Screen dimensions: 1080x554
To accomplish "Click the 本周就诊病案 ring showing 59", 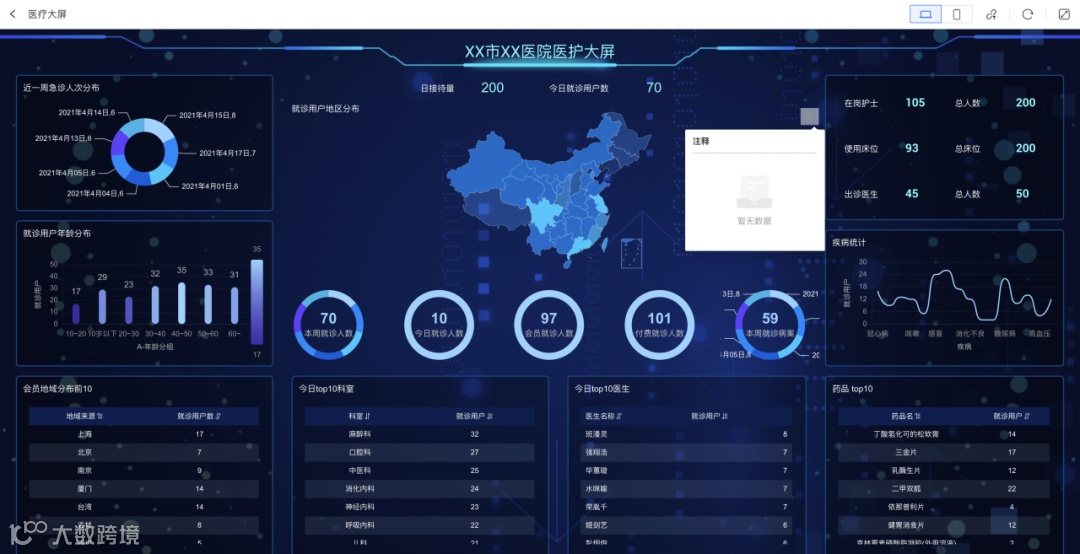I will point(769,325).
